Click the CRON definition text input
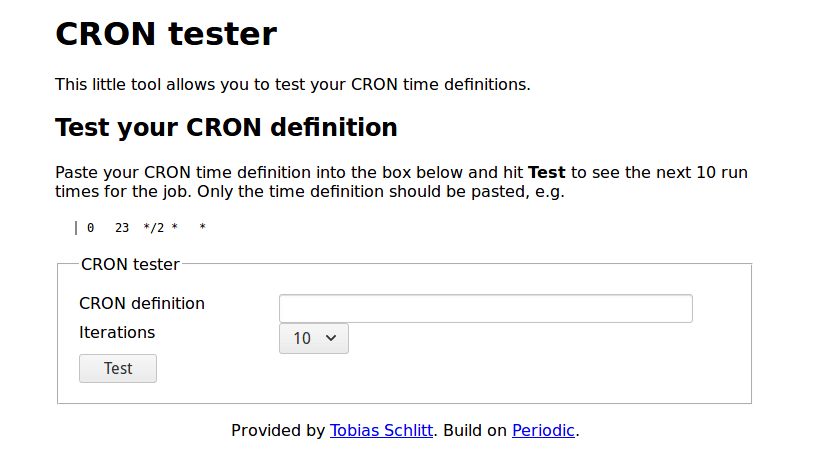Viewport: 819px width, 456px height. click(x=485, y=308)
